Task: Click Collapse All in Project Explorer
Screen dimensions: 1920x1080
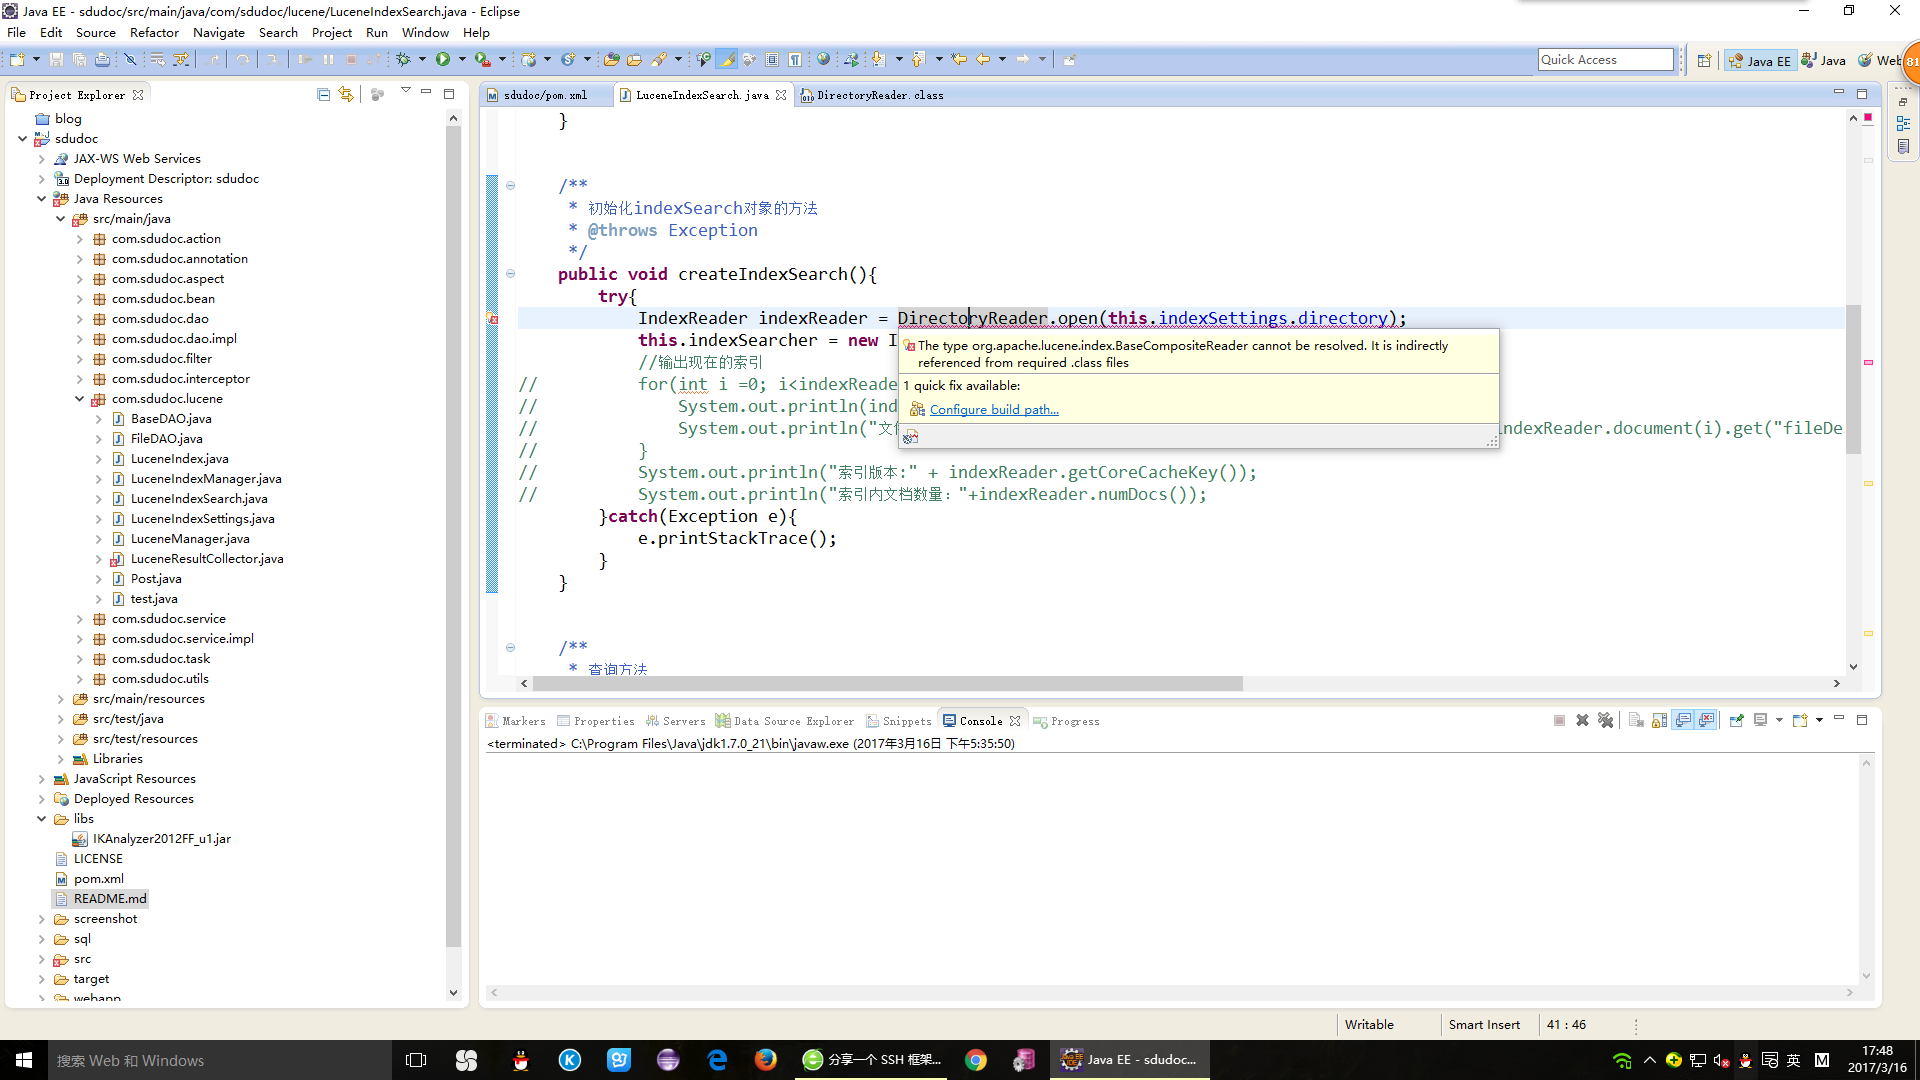Action: click(323, 94)
